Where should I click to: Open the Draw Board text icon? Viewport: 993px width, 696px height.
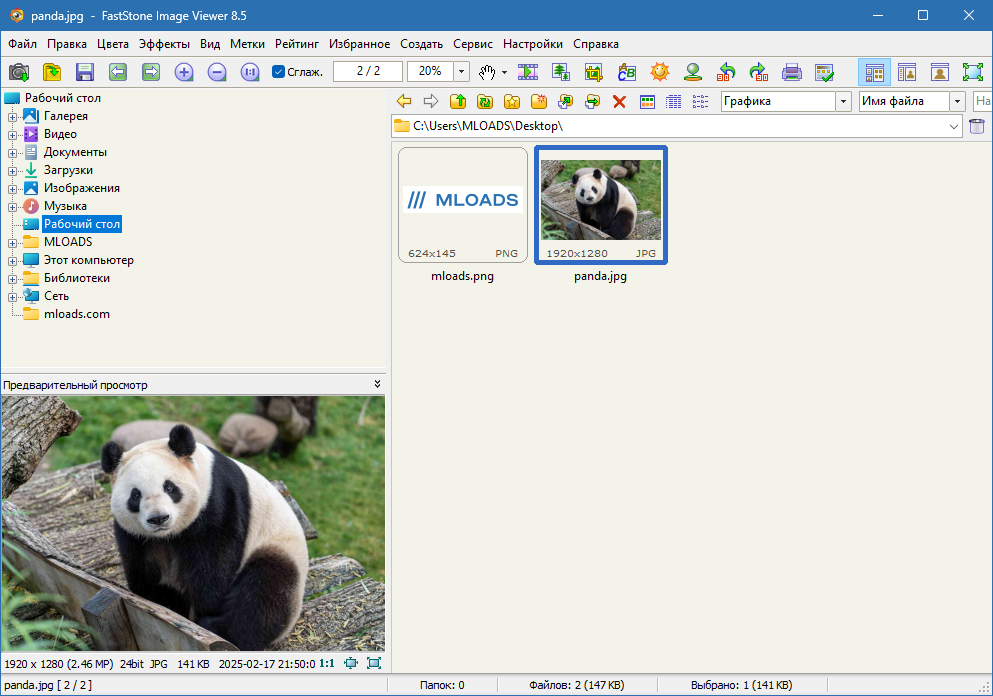pyautogui.click(x=626, y=72)
